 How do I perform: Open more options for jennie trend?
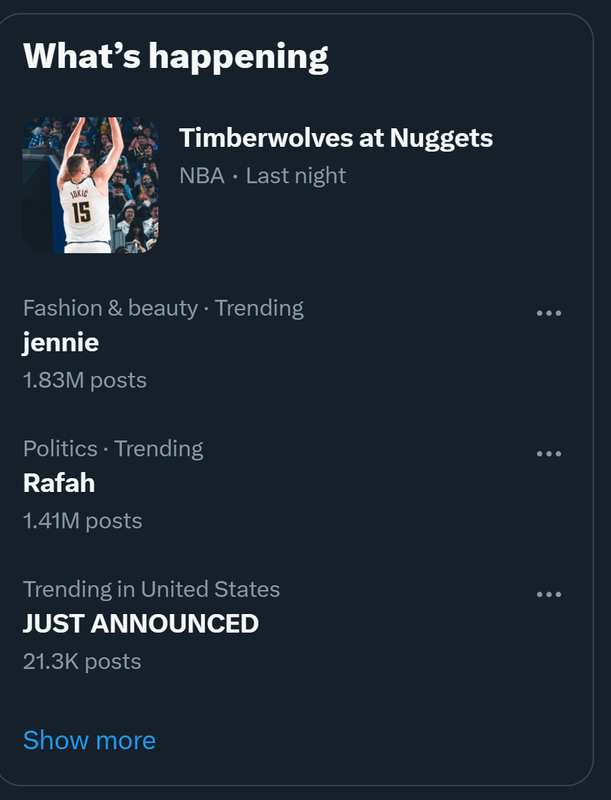click(x=549, y=313)
